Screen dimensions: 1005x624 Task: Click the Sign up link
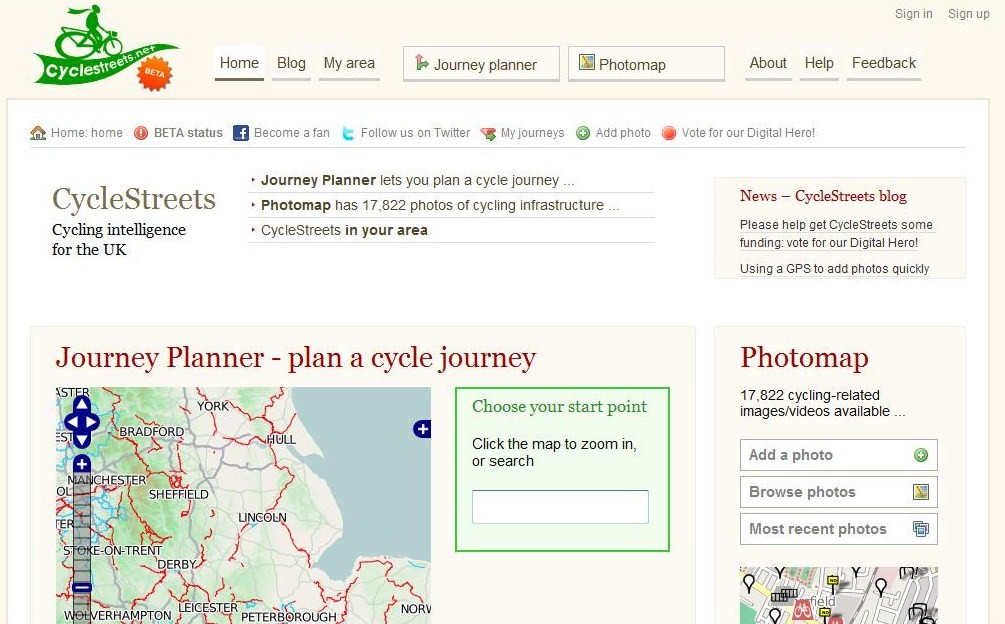click(x=968, y=13)
